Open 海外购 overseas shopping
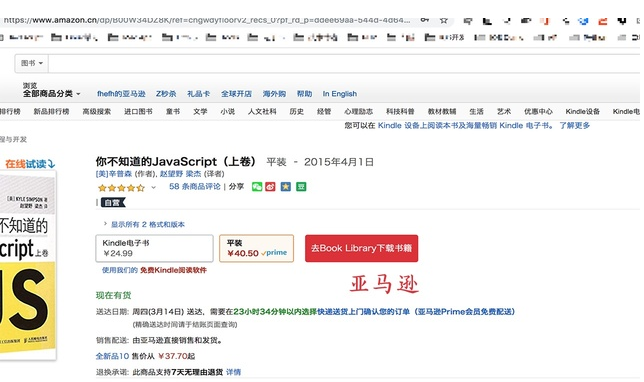 click(x=274, y=94)
